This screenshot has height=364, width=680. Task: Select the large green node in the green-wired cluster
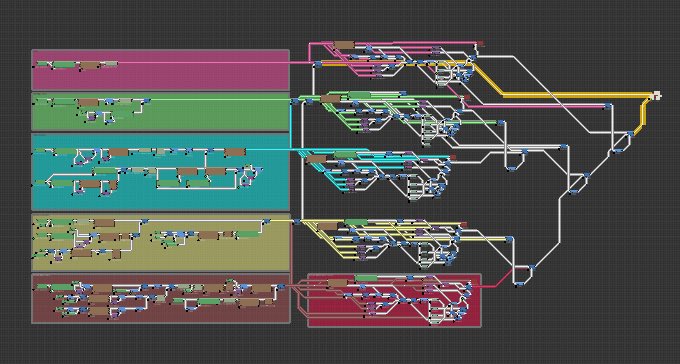point(360,95)
